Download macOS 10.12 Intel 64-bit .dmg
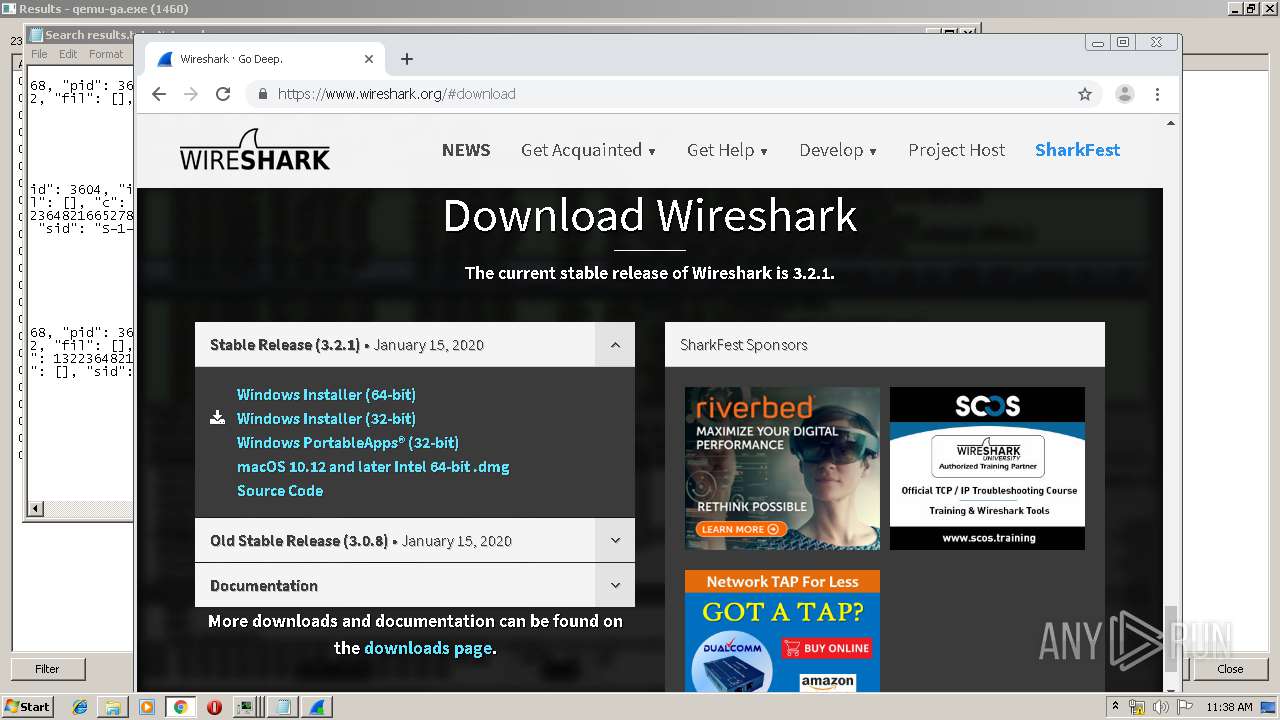The height and width of the screenshot is (720, 1280). (x=373, y=467)
